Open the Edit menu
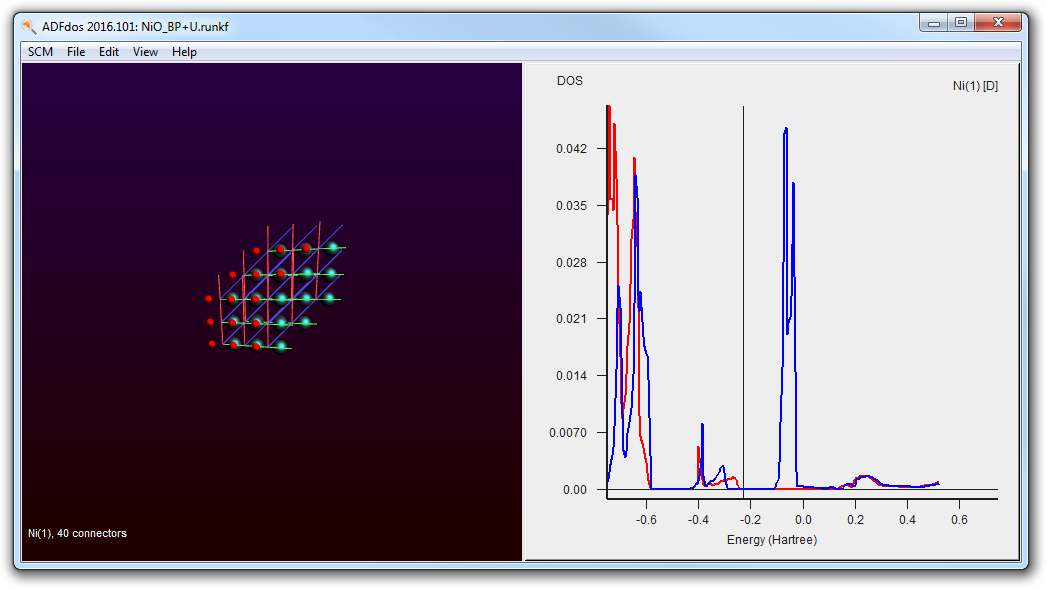 (x=109, y=51)
